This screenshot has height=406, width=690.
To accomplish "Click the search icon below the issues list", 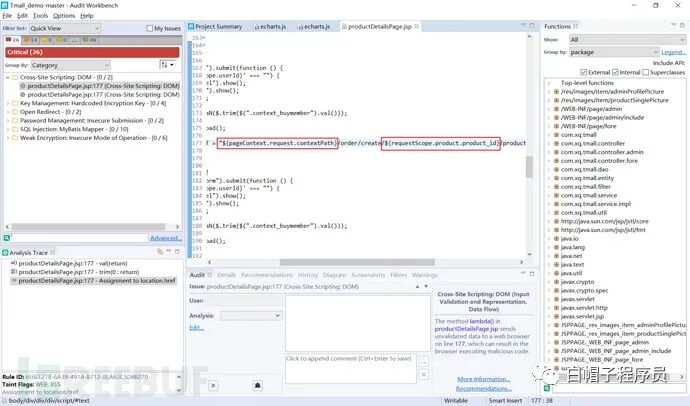I will [x=7, y=238].
